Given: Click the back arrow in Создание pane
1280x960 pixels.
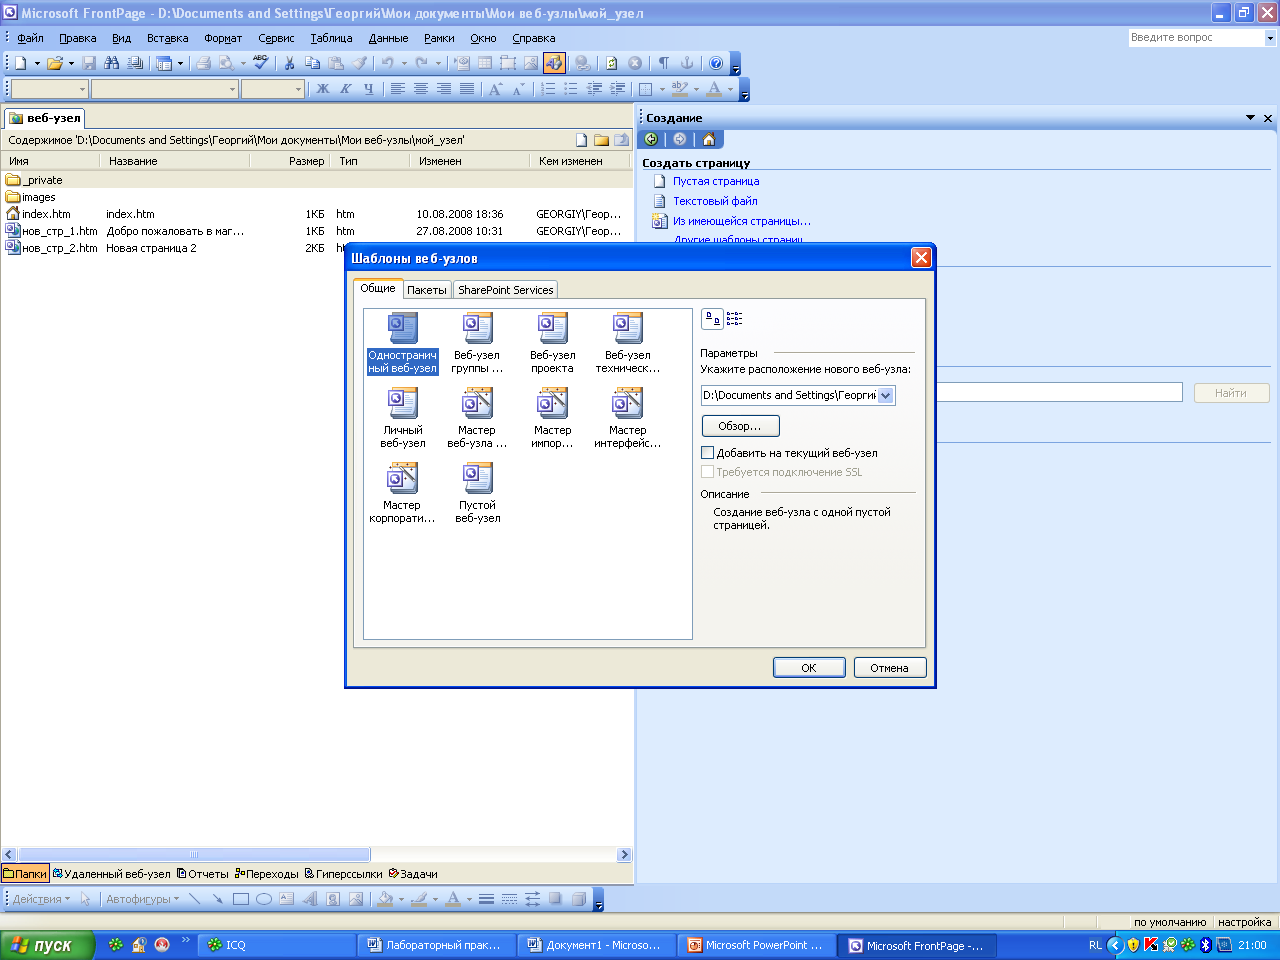Looking at the screenshot, I should (x=651, y=139).
